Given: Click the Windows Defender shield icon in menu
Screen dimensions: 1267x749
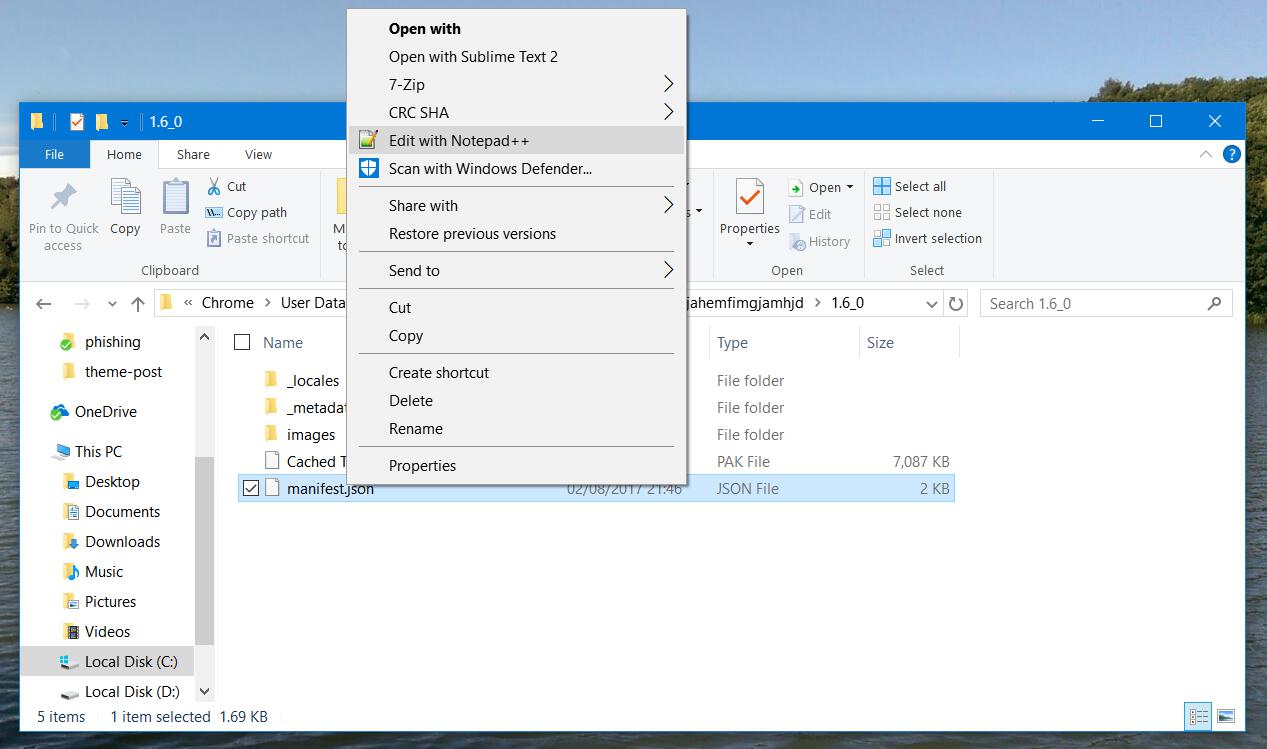Looking at the screenshot, I should point(369,168).
